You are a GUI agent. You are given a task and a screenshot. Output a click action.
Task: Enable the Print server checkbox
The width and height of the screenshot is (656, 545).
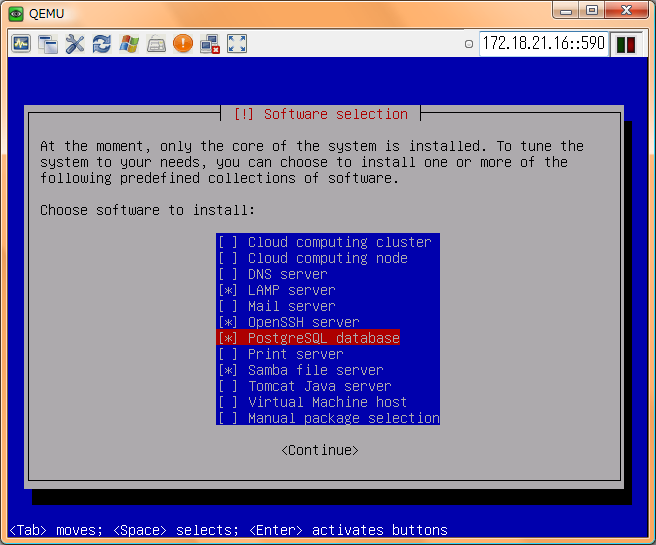pyautogui.click(x=228, y=354)
